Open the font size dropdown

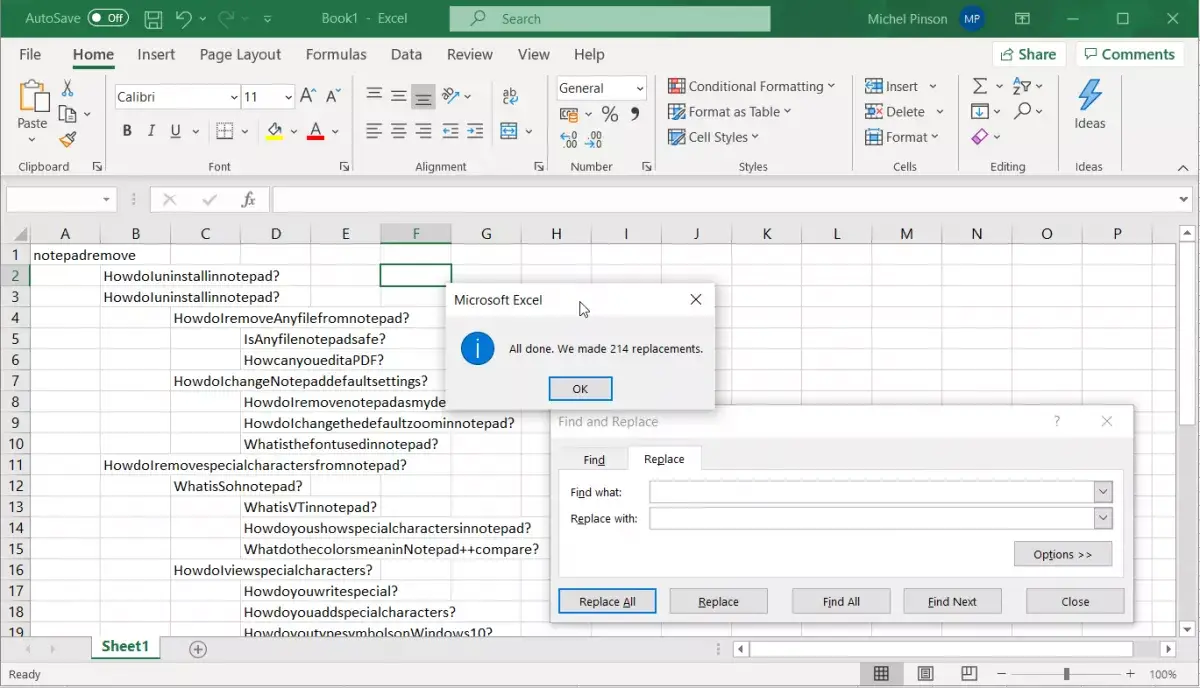click(x=288, y=97)
